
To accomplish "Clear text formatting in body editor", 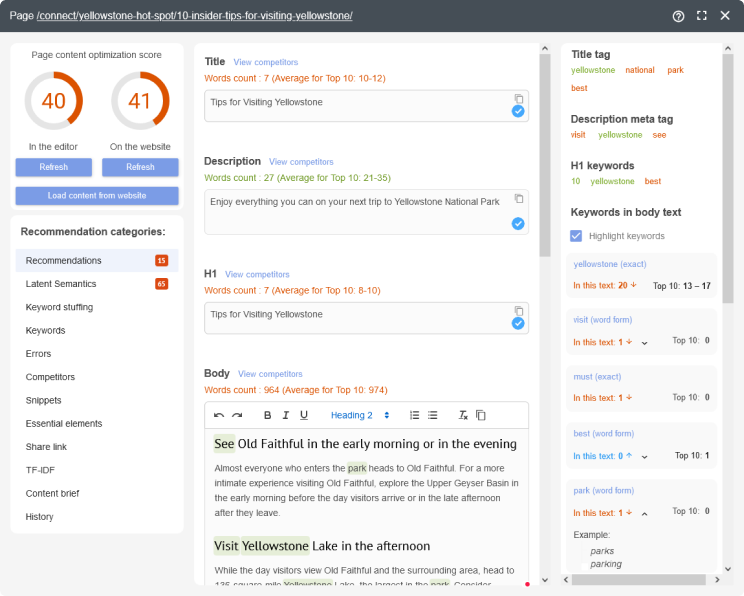I will click(x=463, y=415).
